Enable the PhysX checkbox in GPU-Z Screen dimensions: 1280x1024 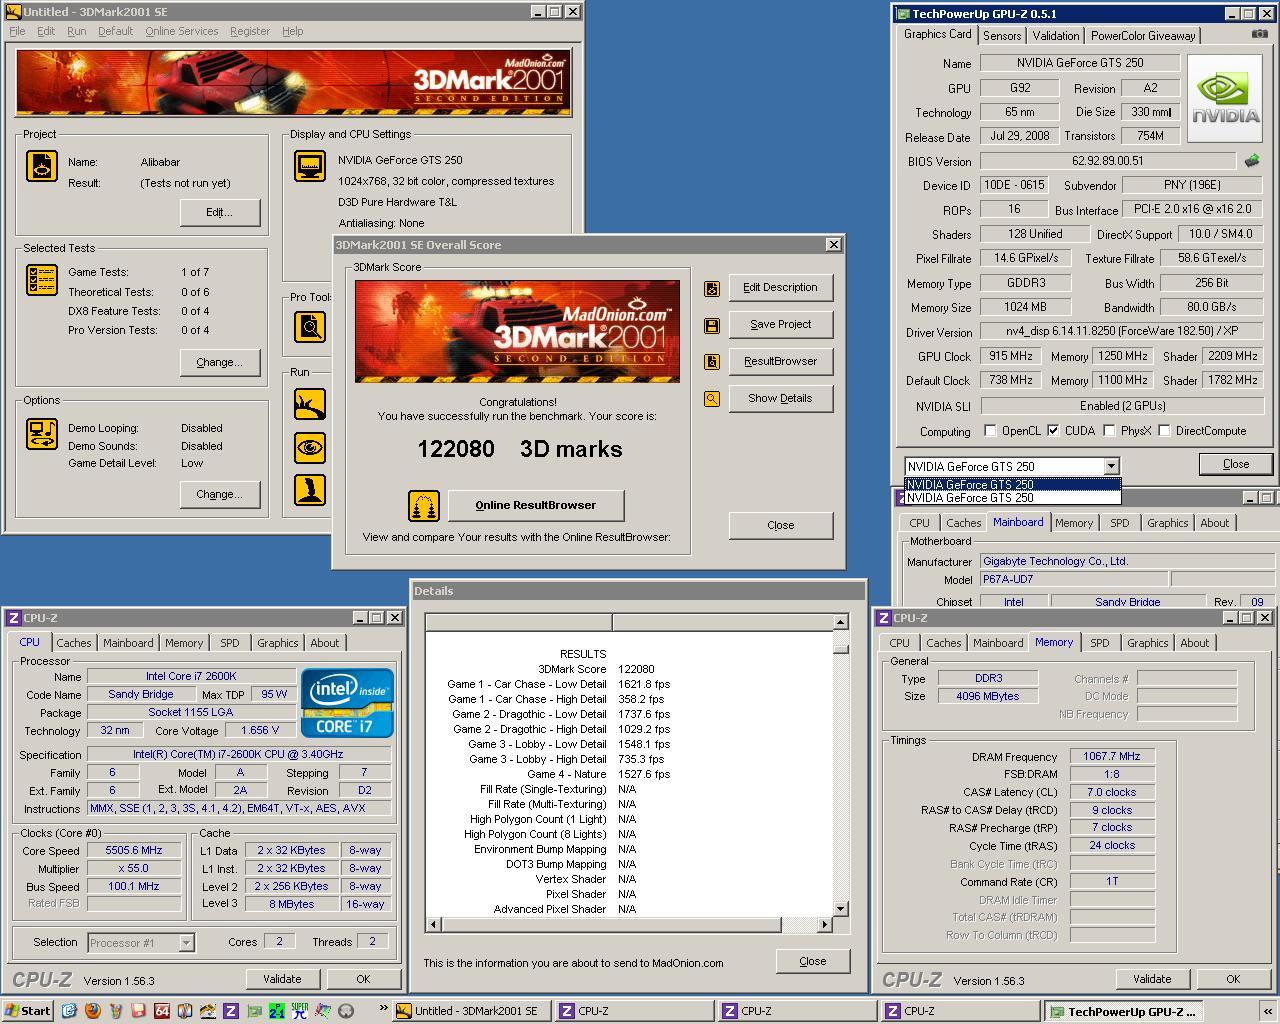(x=1109, y=431)
